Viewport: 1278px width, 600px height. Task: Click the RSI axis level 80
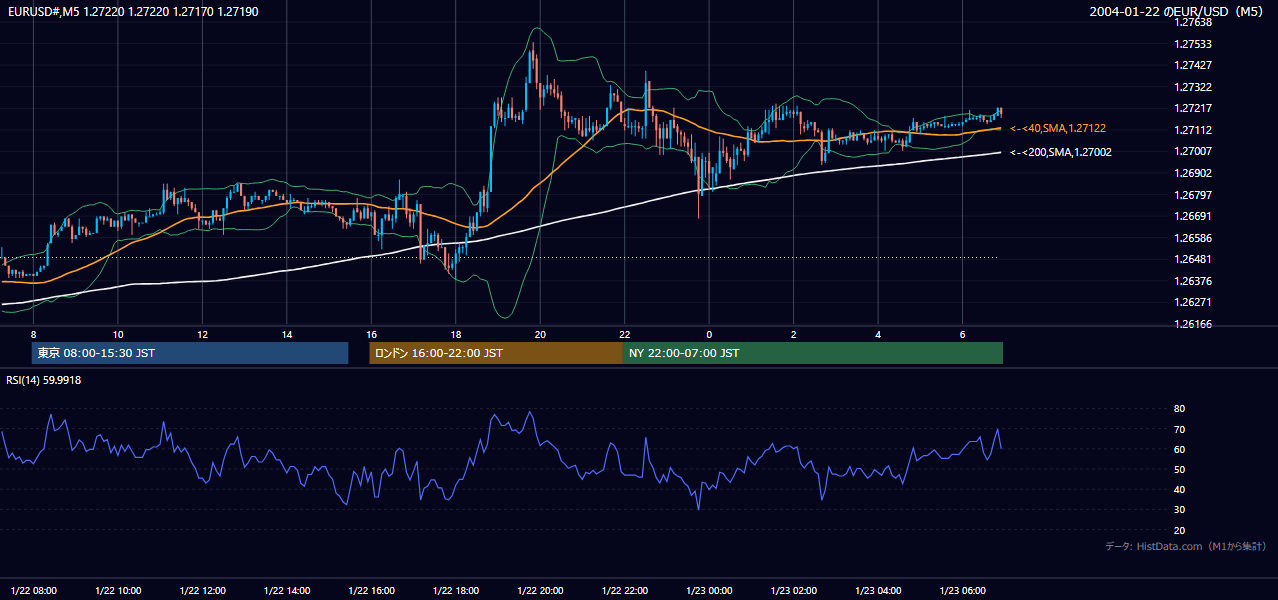pyautogui.click(x=1179, y=409)
